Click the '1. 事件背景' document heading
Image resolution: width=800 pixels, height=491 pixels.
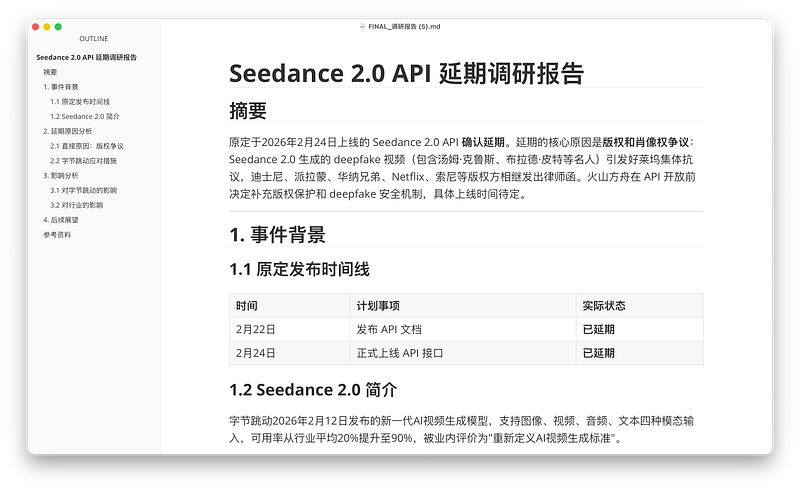pos(277,235)
